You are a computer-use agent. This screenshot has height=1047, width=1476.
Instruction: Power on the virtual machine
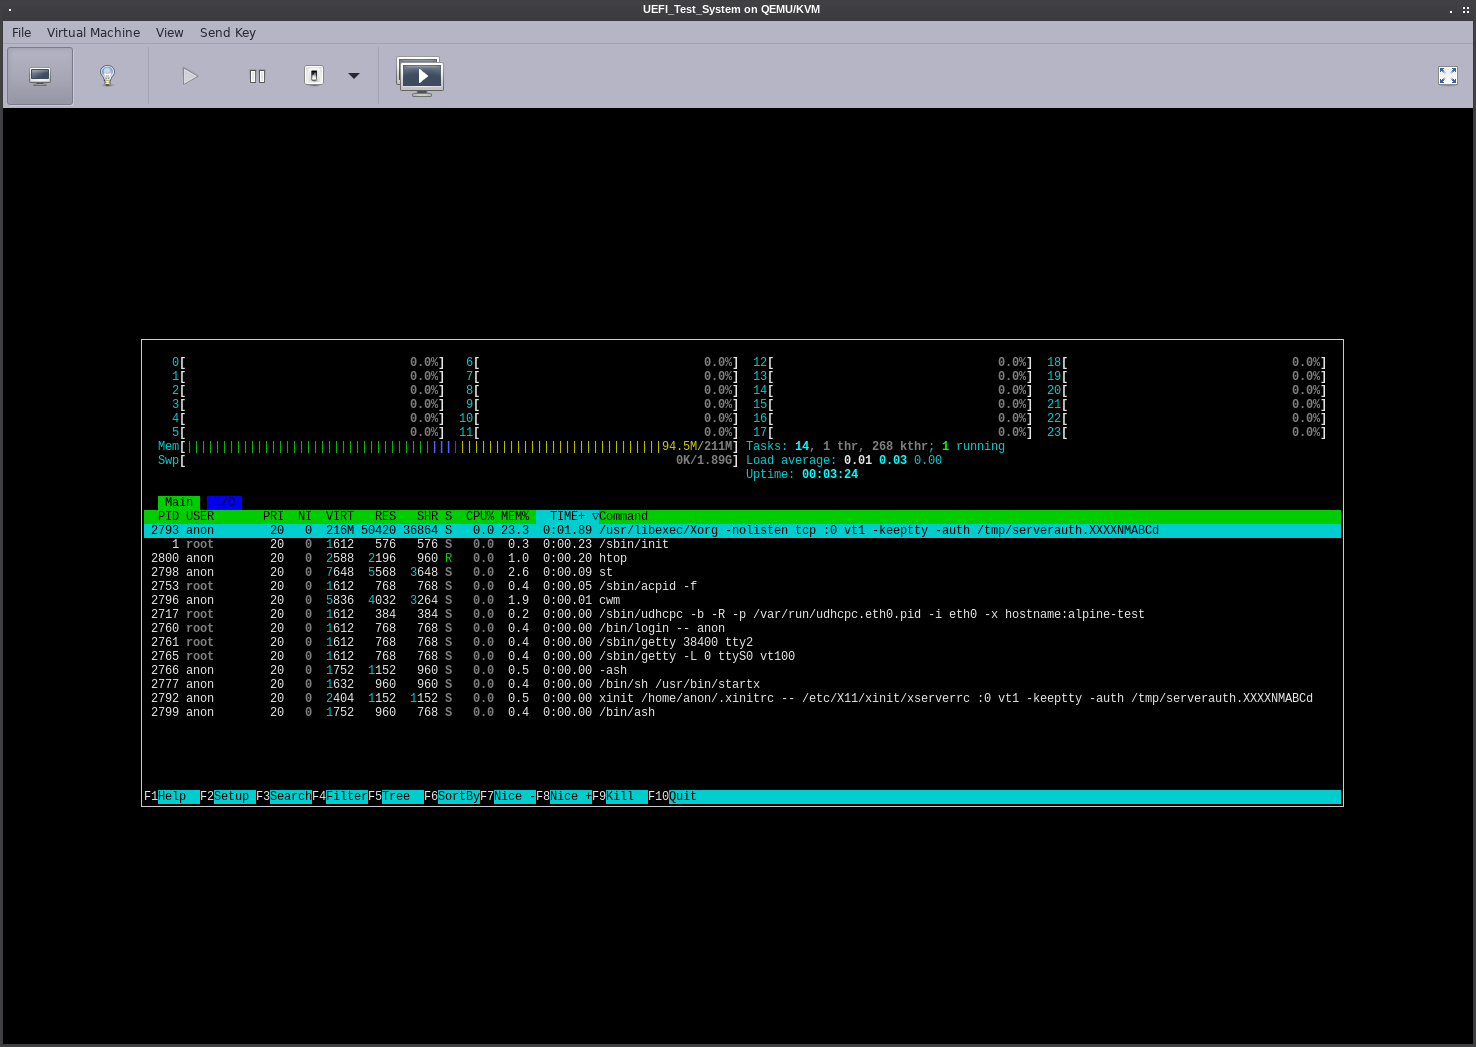(x=190, y=76)
